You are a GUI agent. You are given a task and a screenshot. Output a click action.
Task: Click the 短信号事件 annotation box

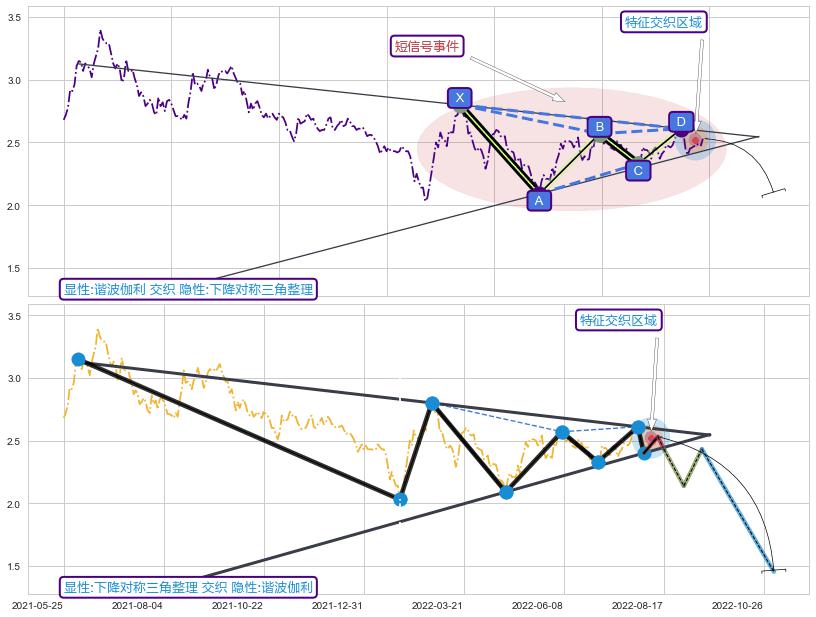[x=427, y=46]
